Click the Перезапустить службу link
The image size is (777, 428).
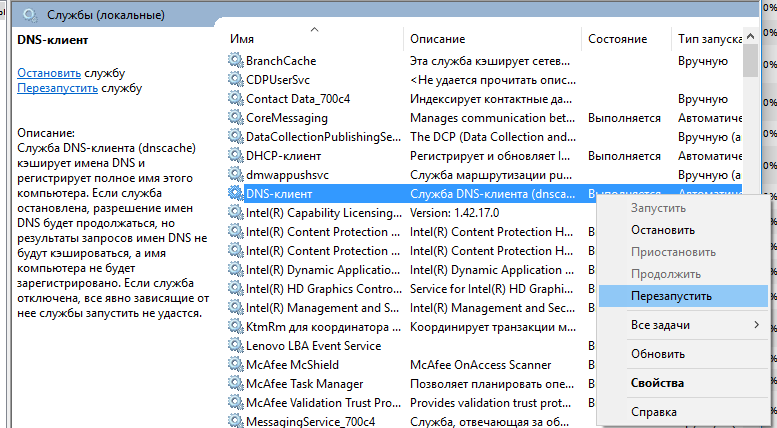tap(57, 88)
